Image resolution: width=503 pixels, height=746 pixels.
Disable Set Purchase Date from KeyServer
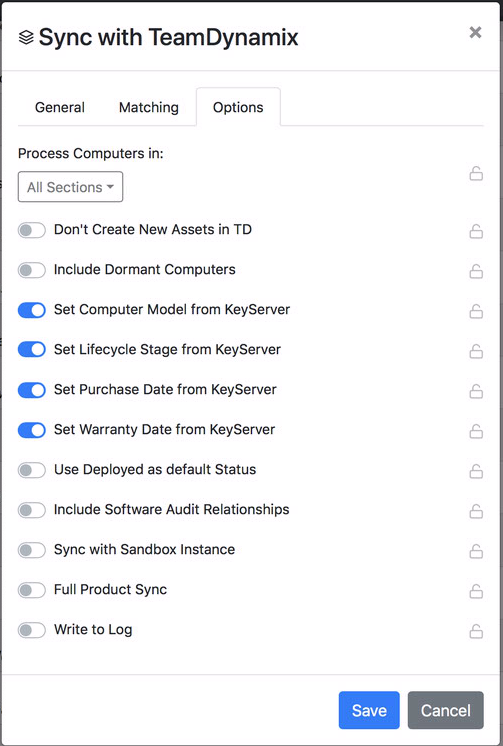[x=32, y=390]
